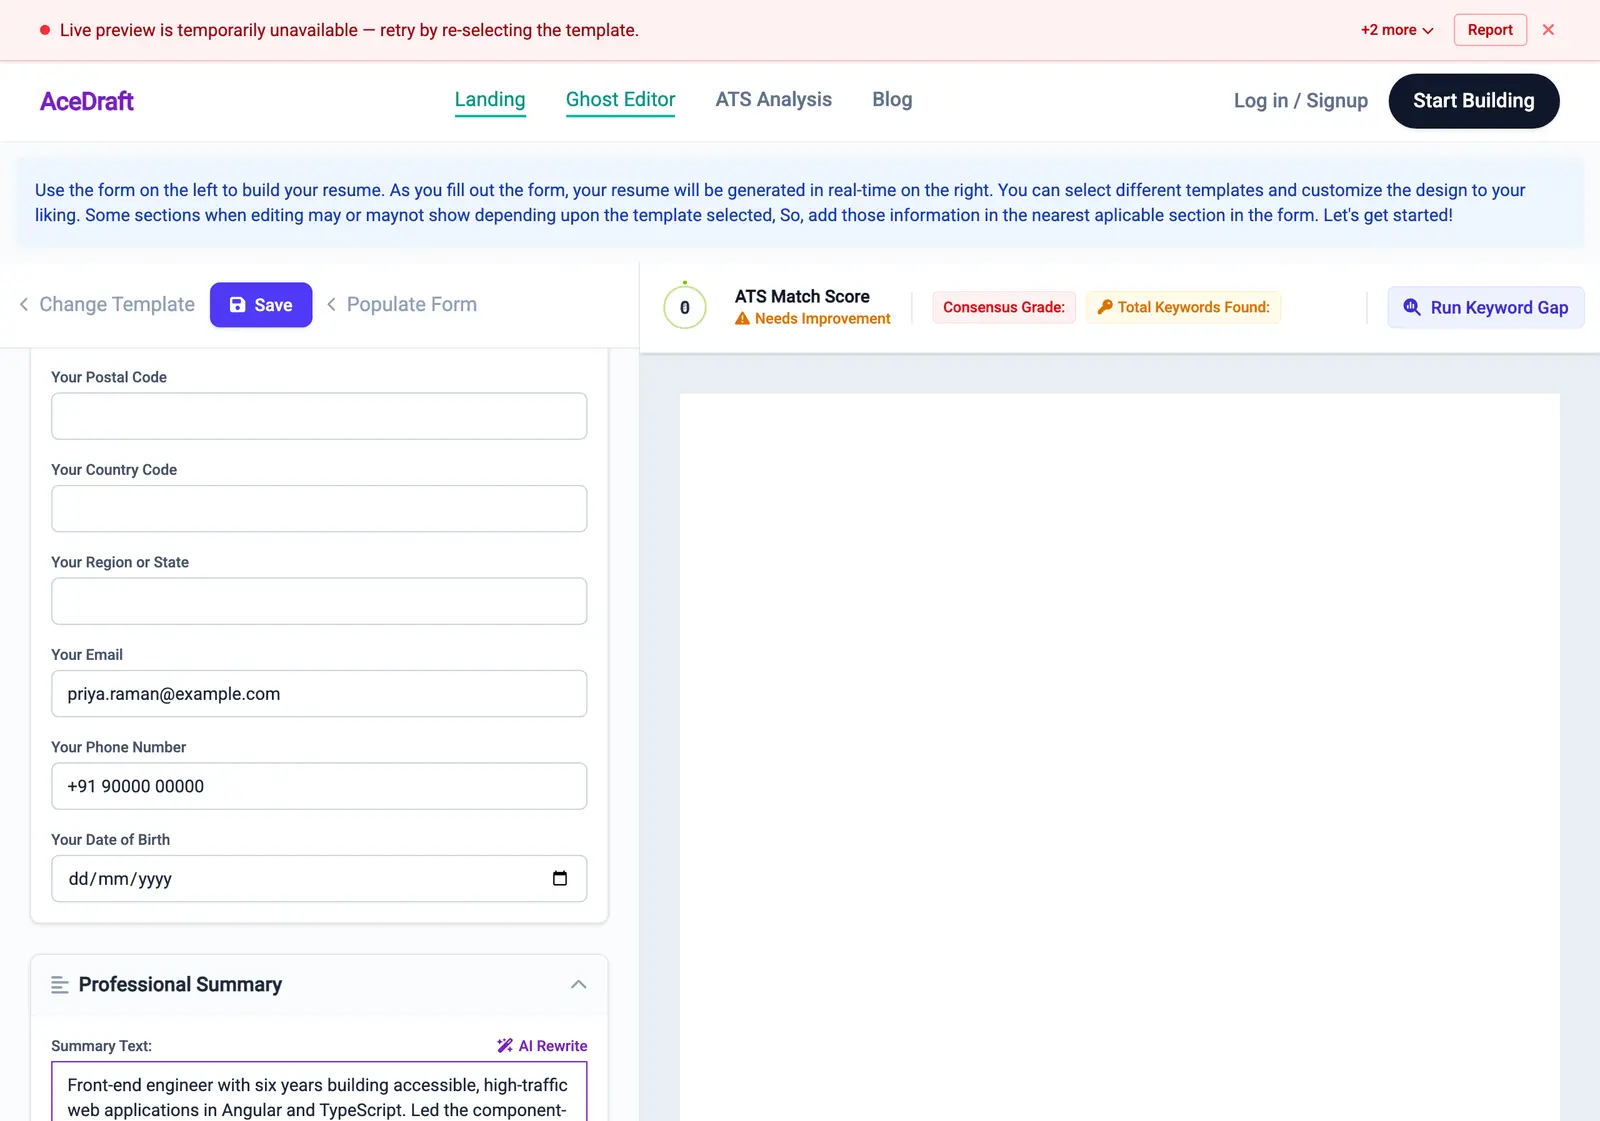Click the Needs Improvement warning icon
The height and width of the screenshot is (1121, 1600).
(742, 319)
